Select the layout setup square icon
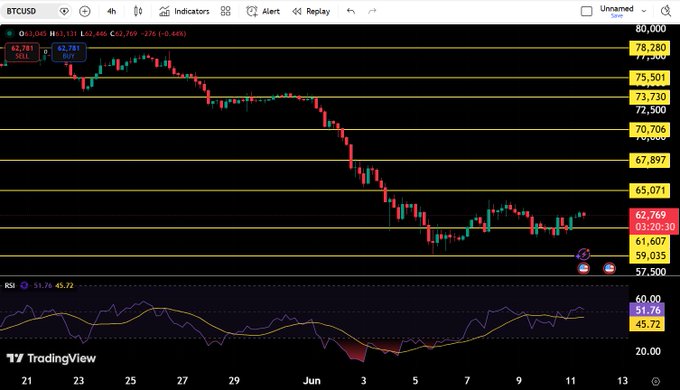This screenshot has width=680, height=390. click(586, 11)
